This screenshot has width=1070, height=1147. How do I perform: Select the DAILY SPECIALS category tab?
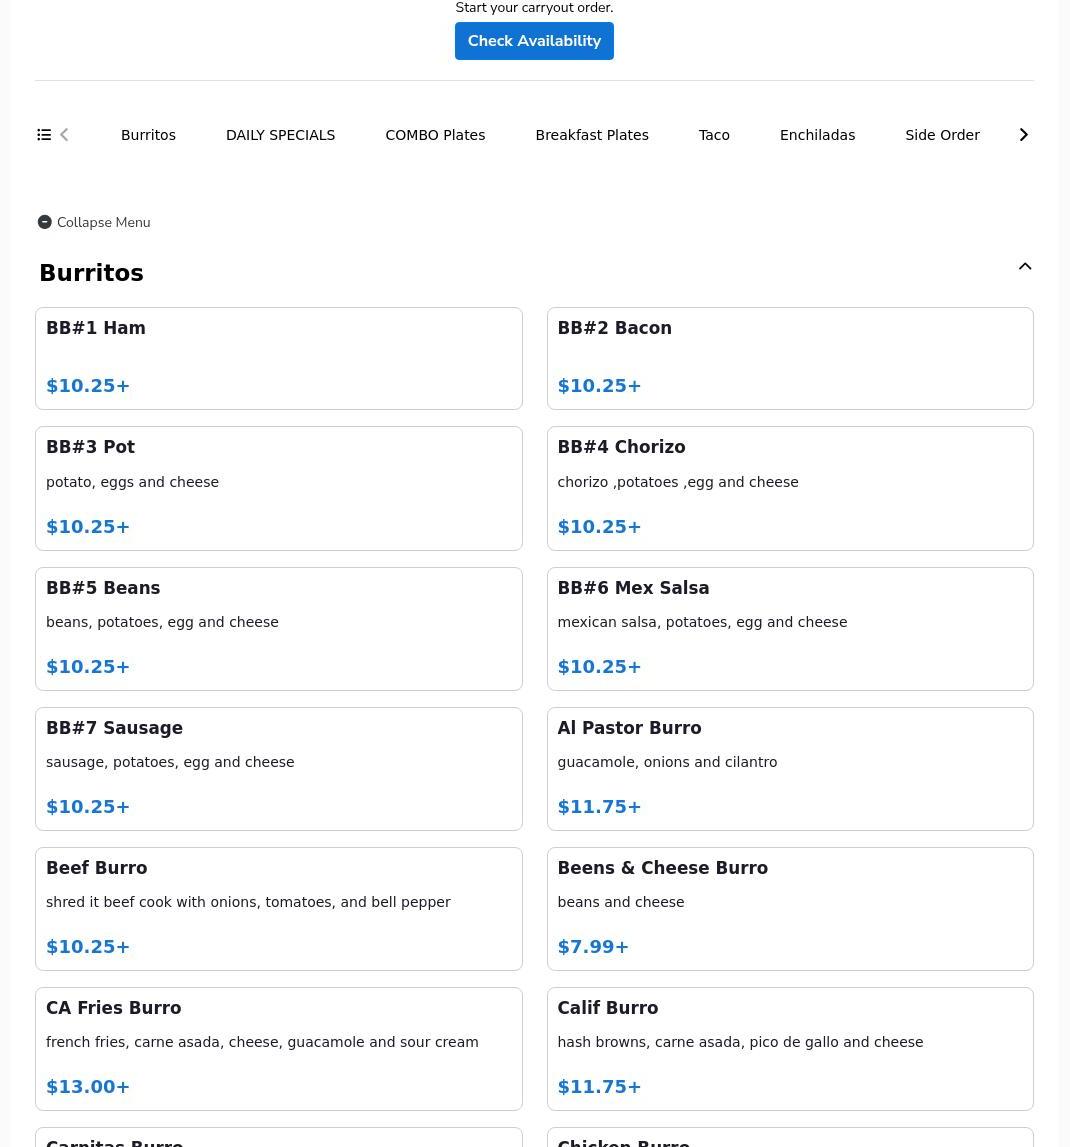280,135
